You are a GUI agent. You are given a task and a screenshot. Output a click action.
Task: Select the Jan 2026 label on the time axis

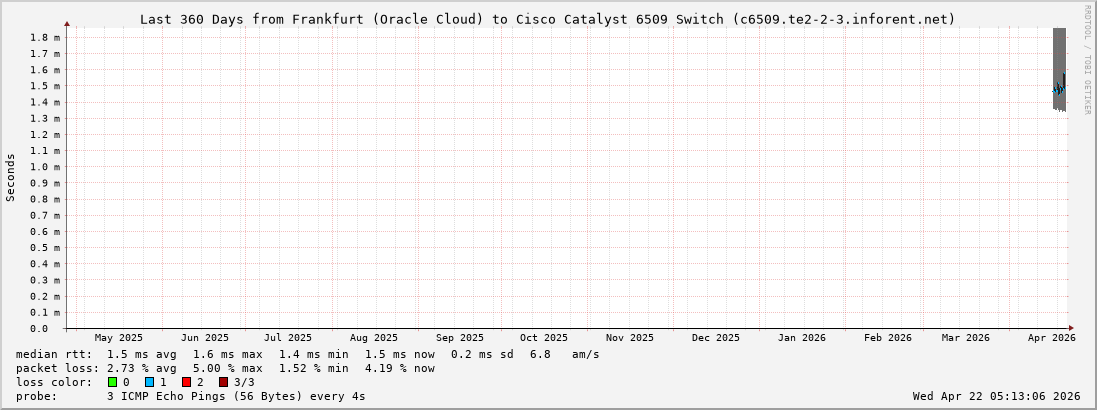801,338
